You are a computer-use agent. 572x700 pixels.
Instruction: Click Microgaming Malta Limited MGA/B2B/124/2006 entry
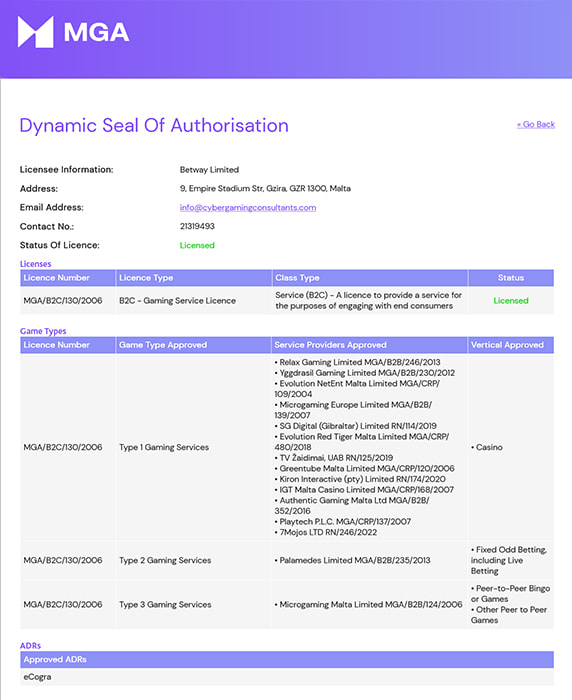click(368, 604)
